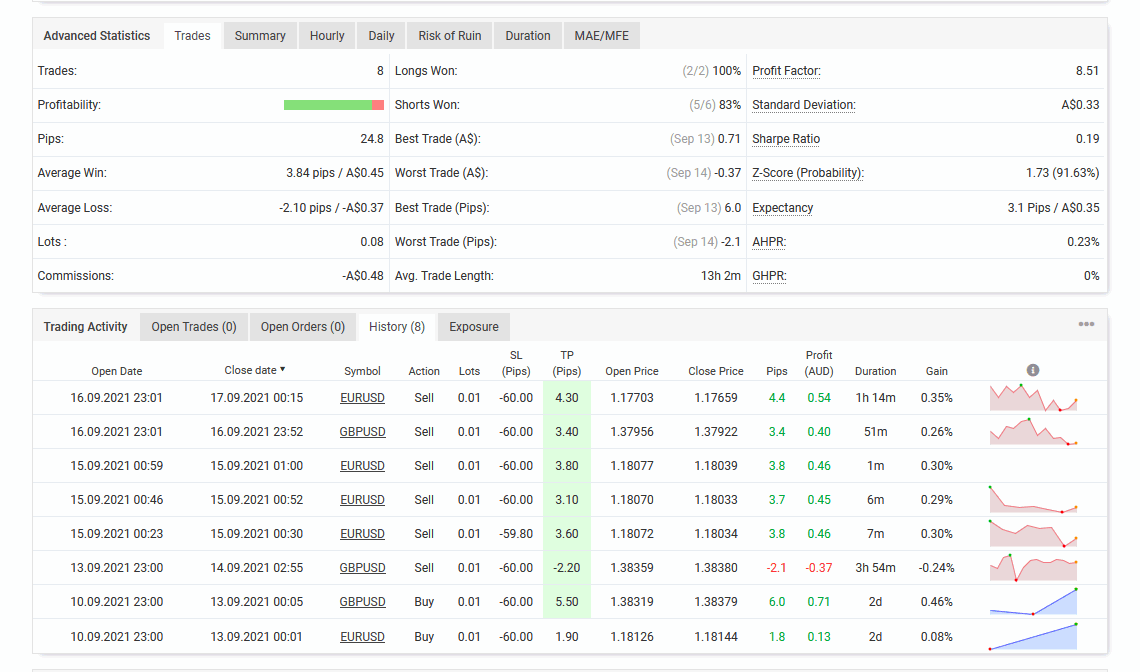
Task: Switch to the Exposure tab
Action: tap(474, 327)
